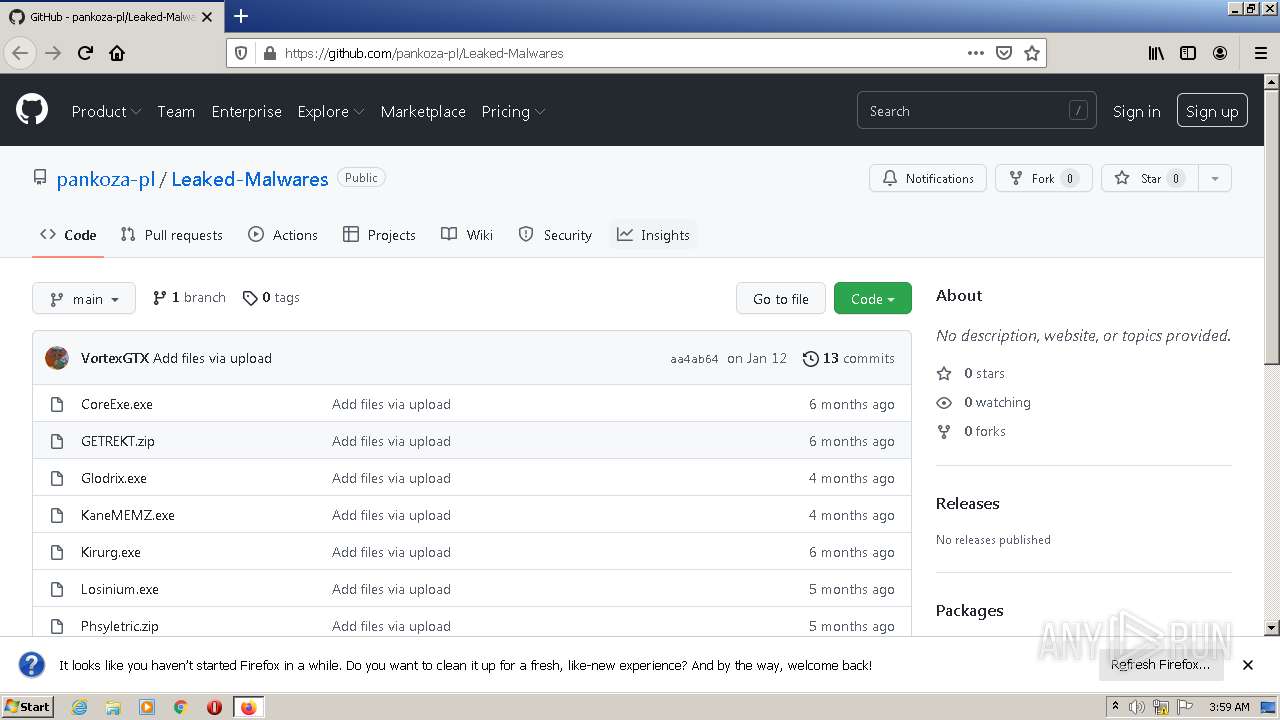This screenshot has width=1280, height=720.
Task: Dismiss the Firefox refresh notification bar
Action: (1248, 665)
